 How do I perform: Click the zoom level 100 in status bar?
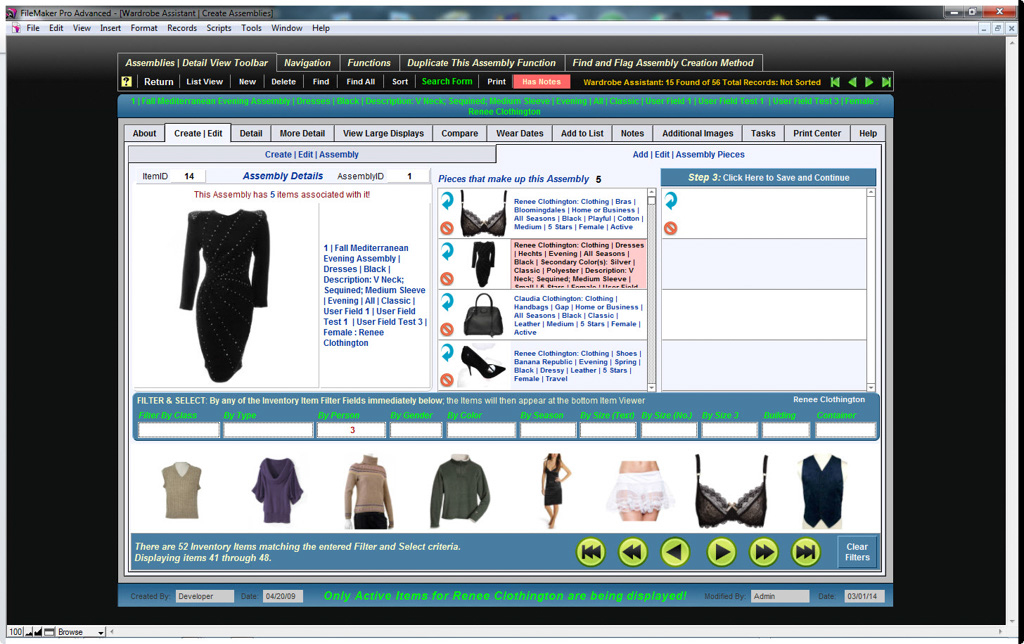coord(16,632)
